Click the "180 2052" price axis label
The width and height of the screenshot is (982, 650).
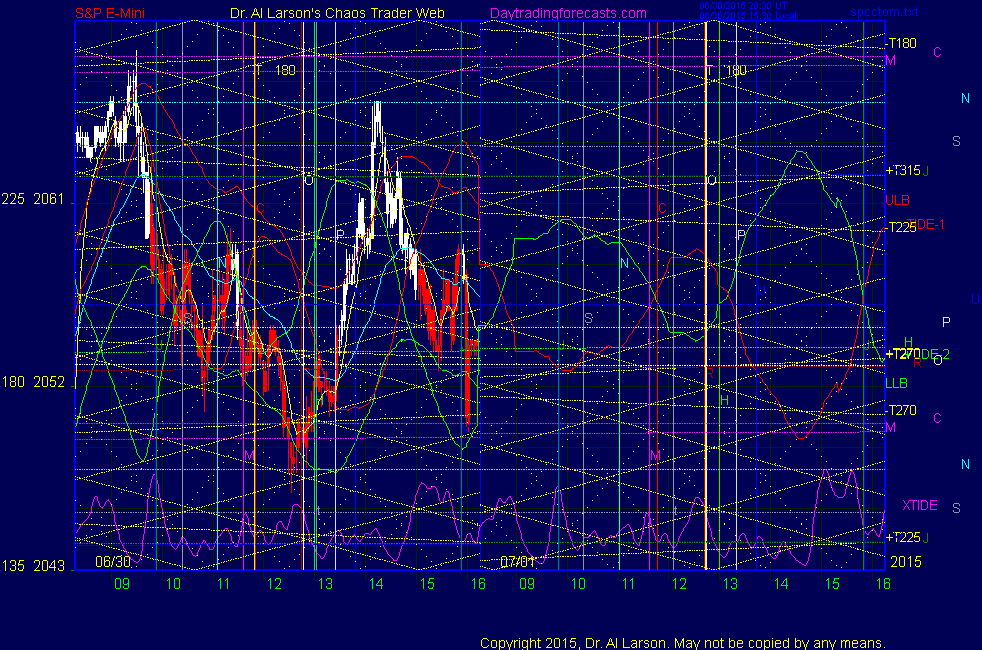[x=33, y=382]
